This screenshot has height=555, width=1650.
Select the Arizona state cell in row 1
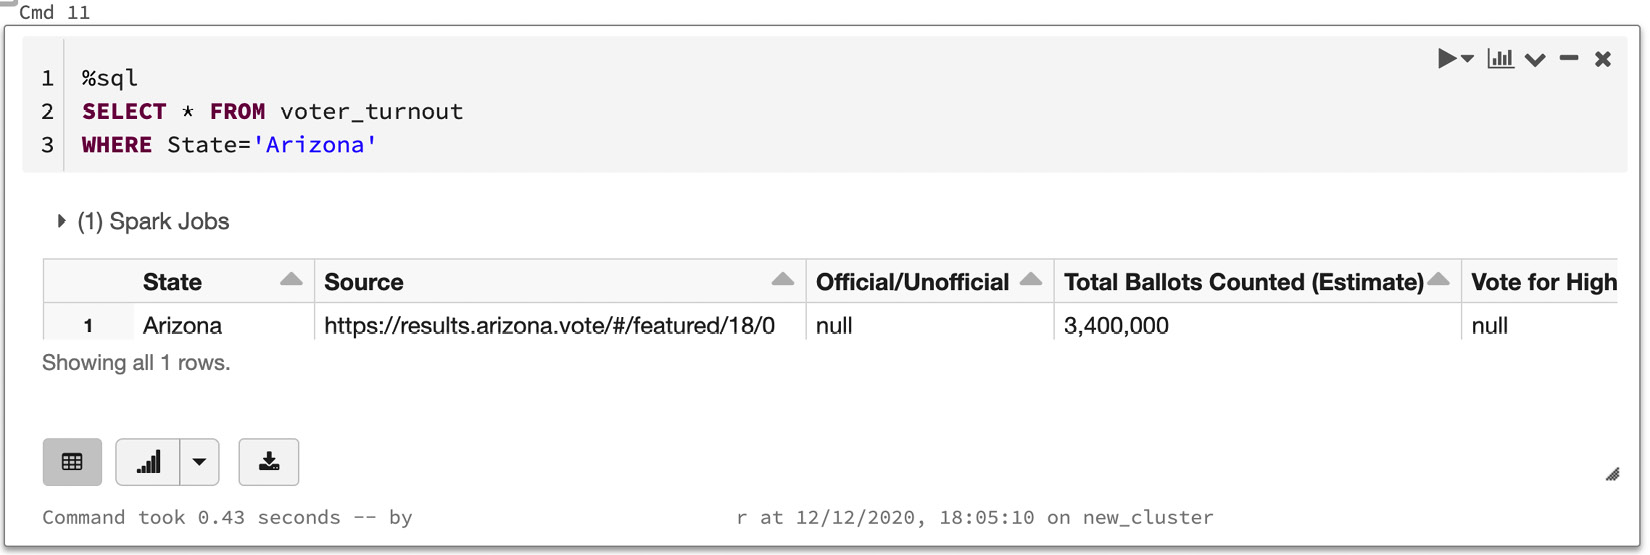point(224,325)
